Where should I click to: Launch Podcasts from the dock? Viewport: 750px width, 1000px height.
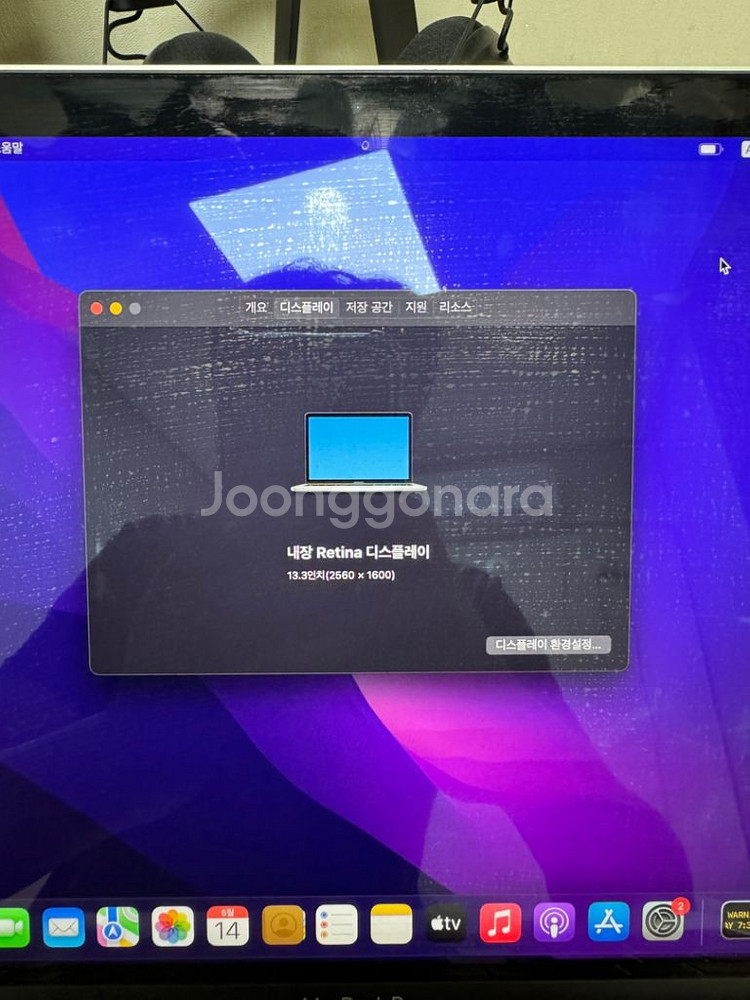554,922
